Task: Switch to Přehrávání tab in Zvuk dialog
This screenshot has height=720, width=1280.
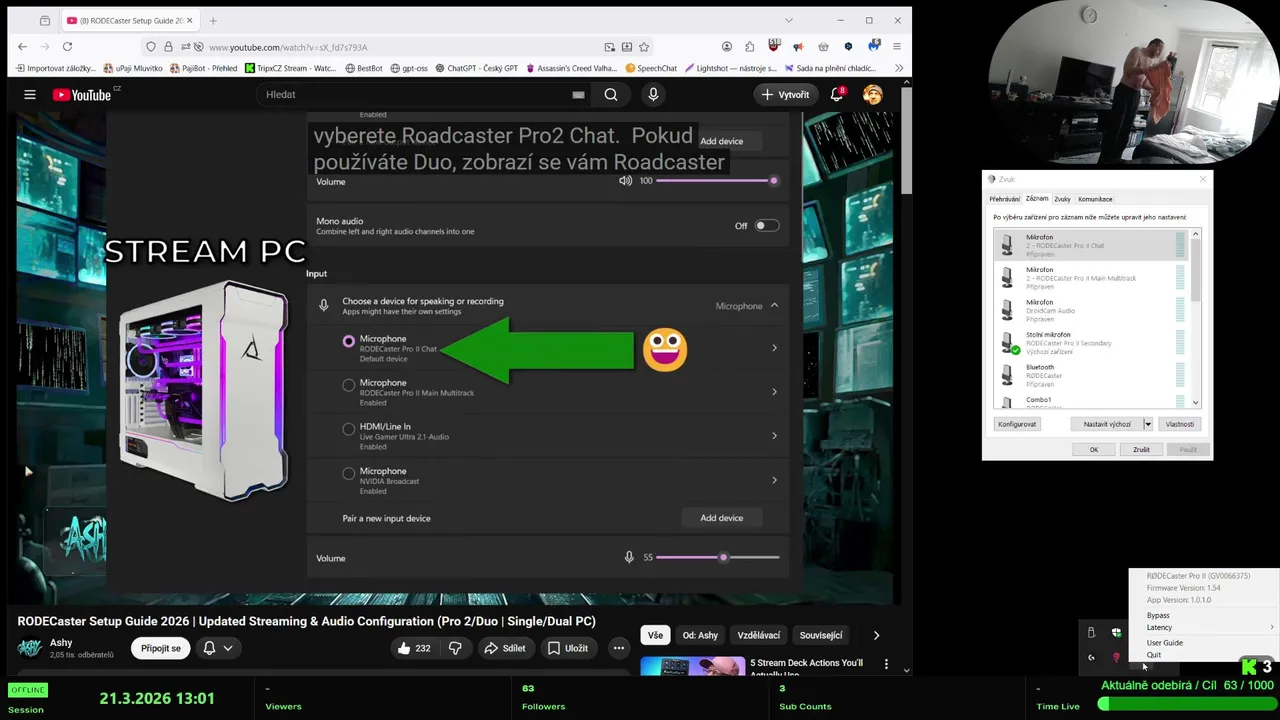Action: tap(1005, 199)
